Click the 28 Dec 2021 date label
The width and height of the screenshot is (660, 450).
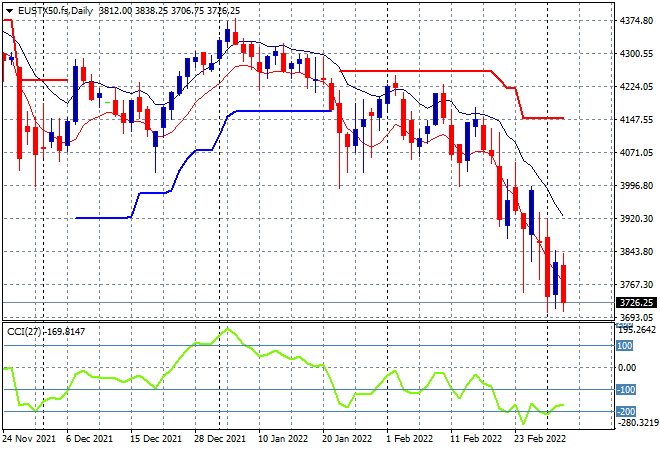coord(220,439)
